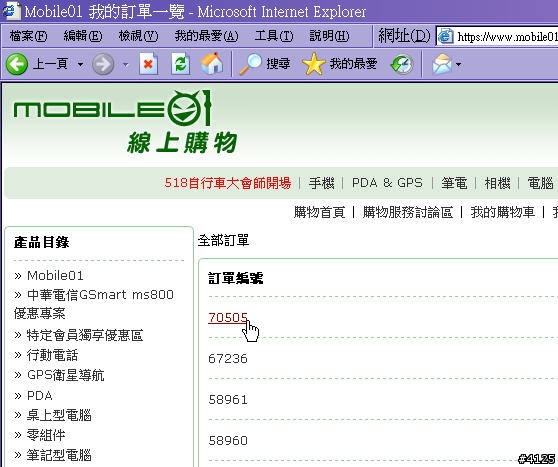Screen dimensions: 558x467
Task: Open the 工具(T) menu
Action: (x=274, y=36)
